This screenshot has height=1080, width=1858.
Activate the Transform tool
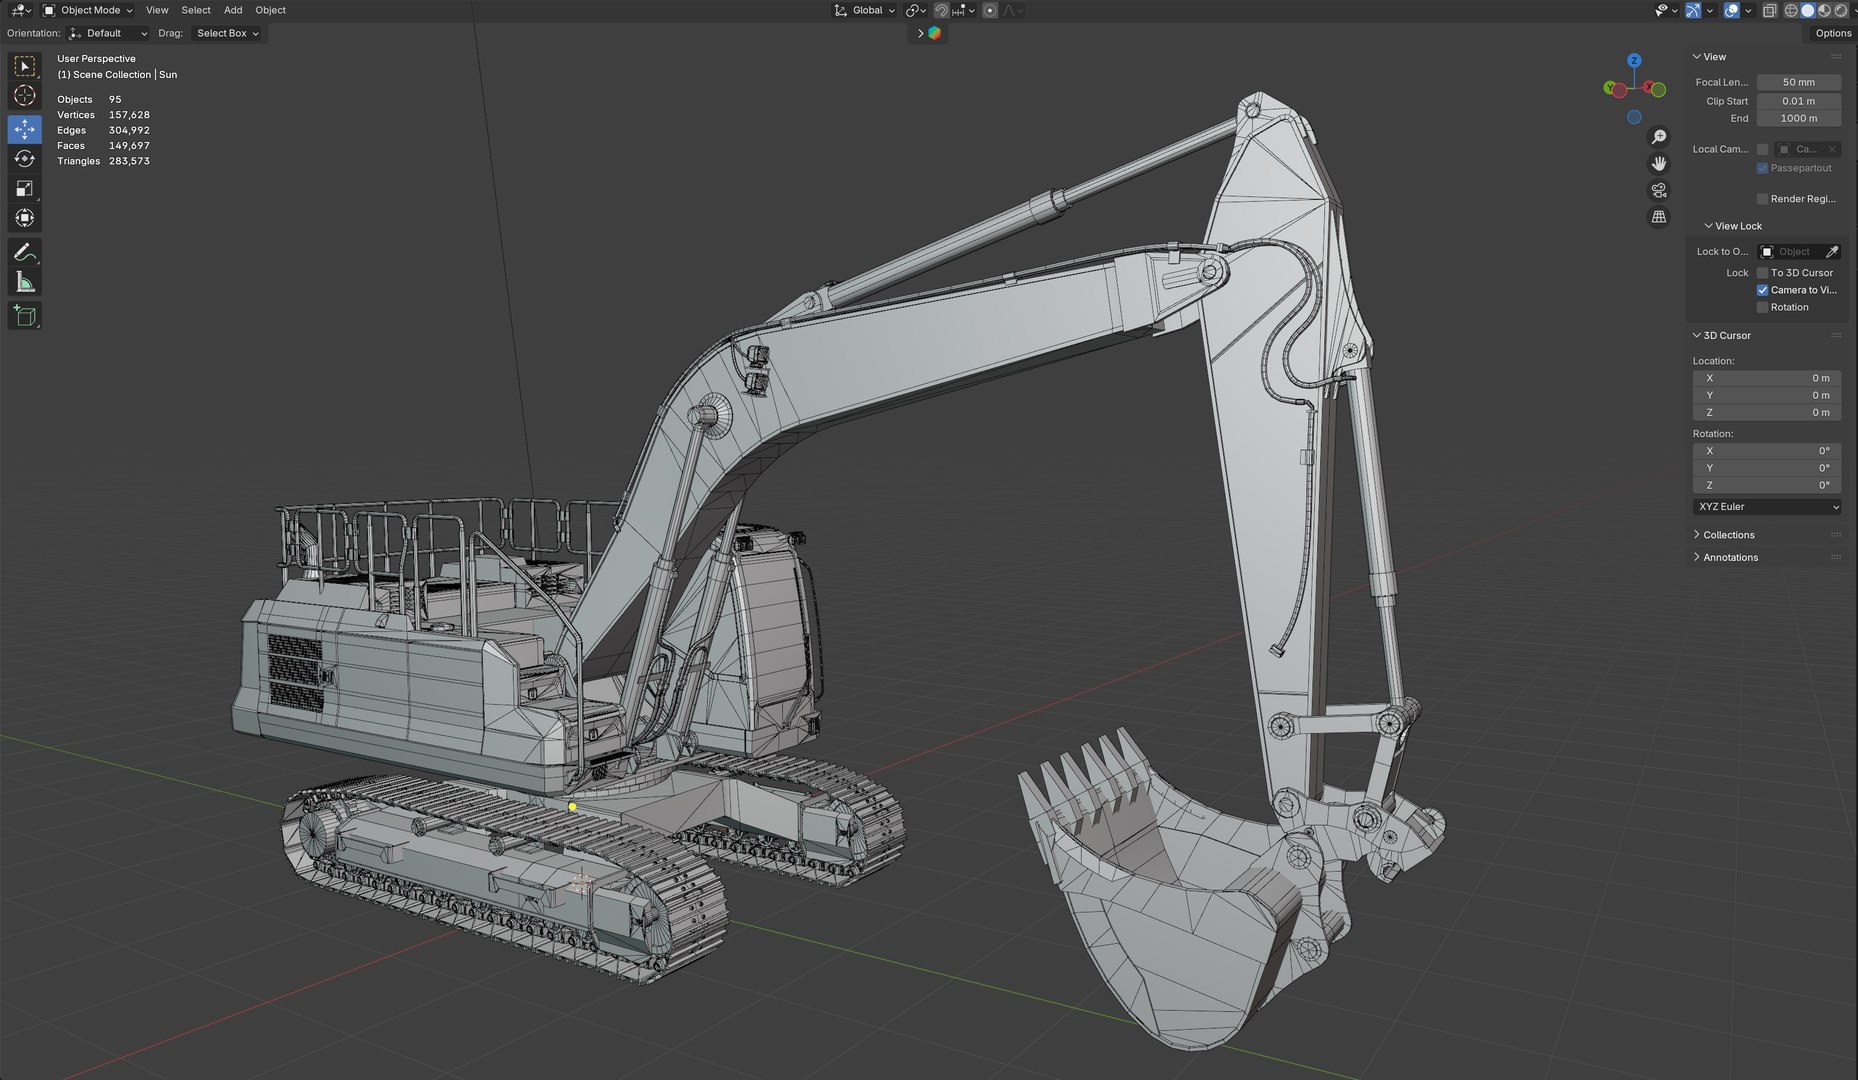click(25, 218)
